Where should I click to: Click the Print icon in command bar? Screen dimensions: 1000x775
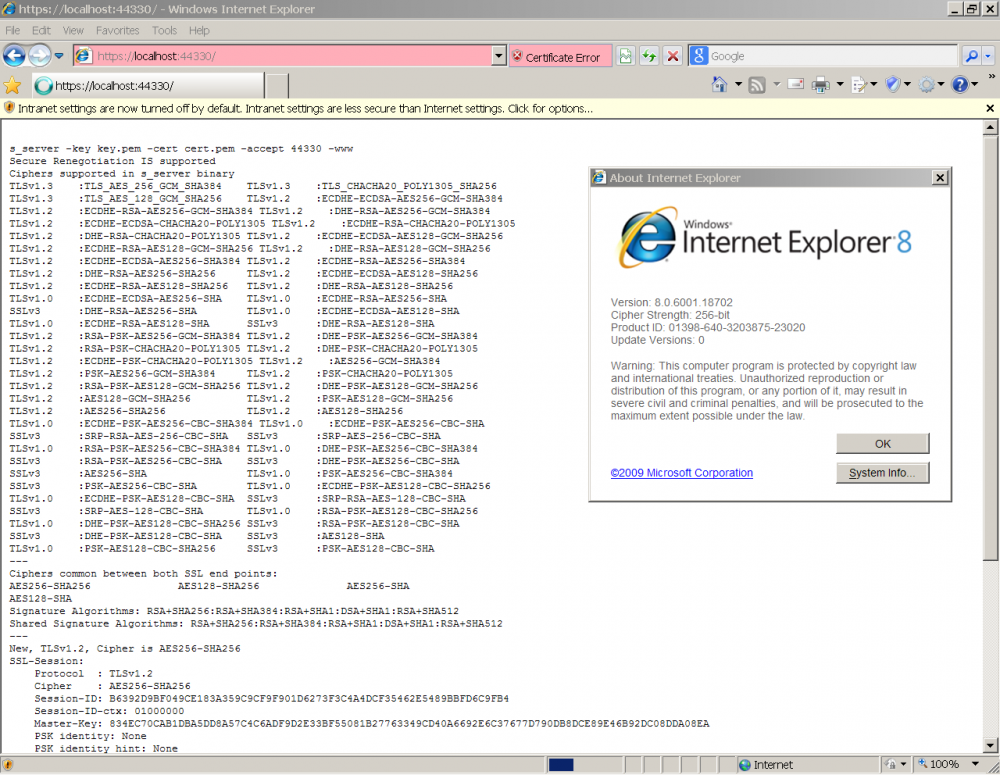[x=821, y=85]
